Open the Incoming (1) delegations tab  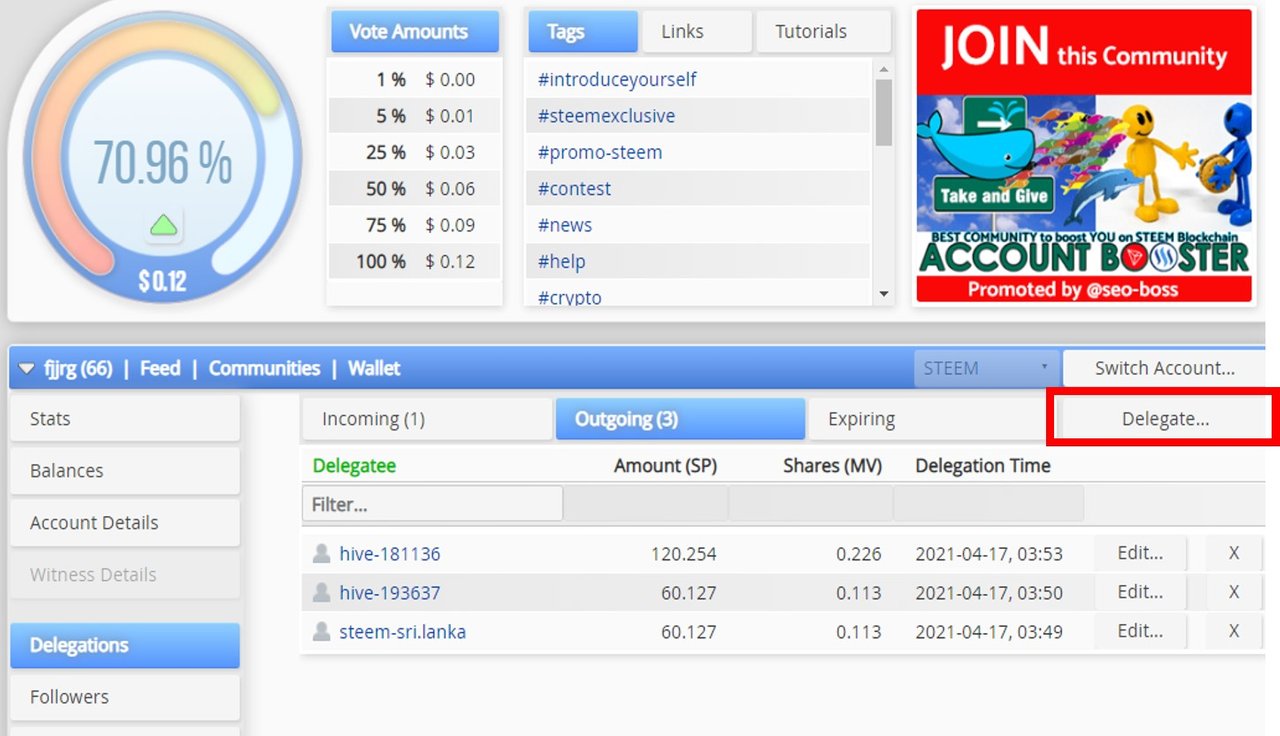pos(427,419)
